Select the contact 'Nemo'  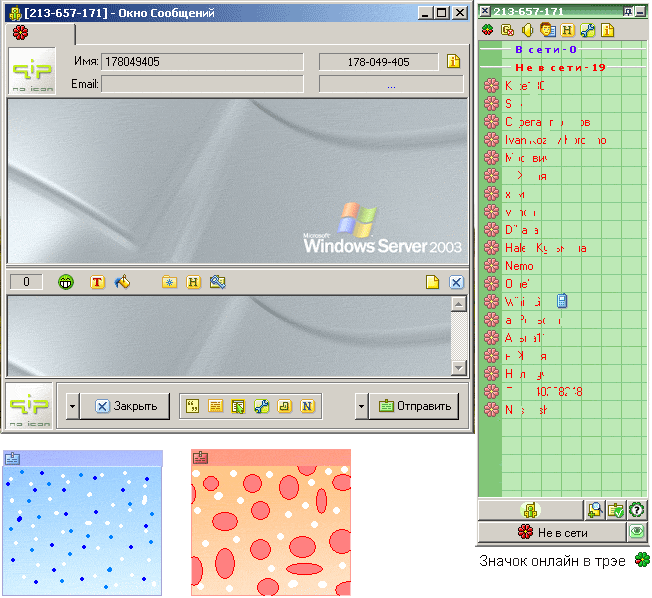click(x=519, y=266)
